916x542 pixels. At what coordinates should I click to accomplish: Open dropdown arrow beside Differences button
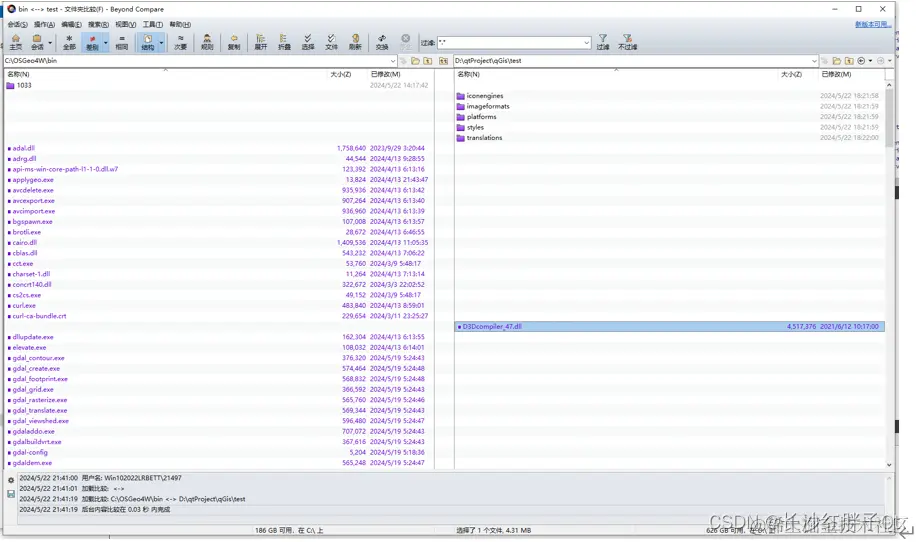tap(106, 43)
